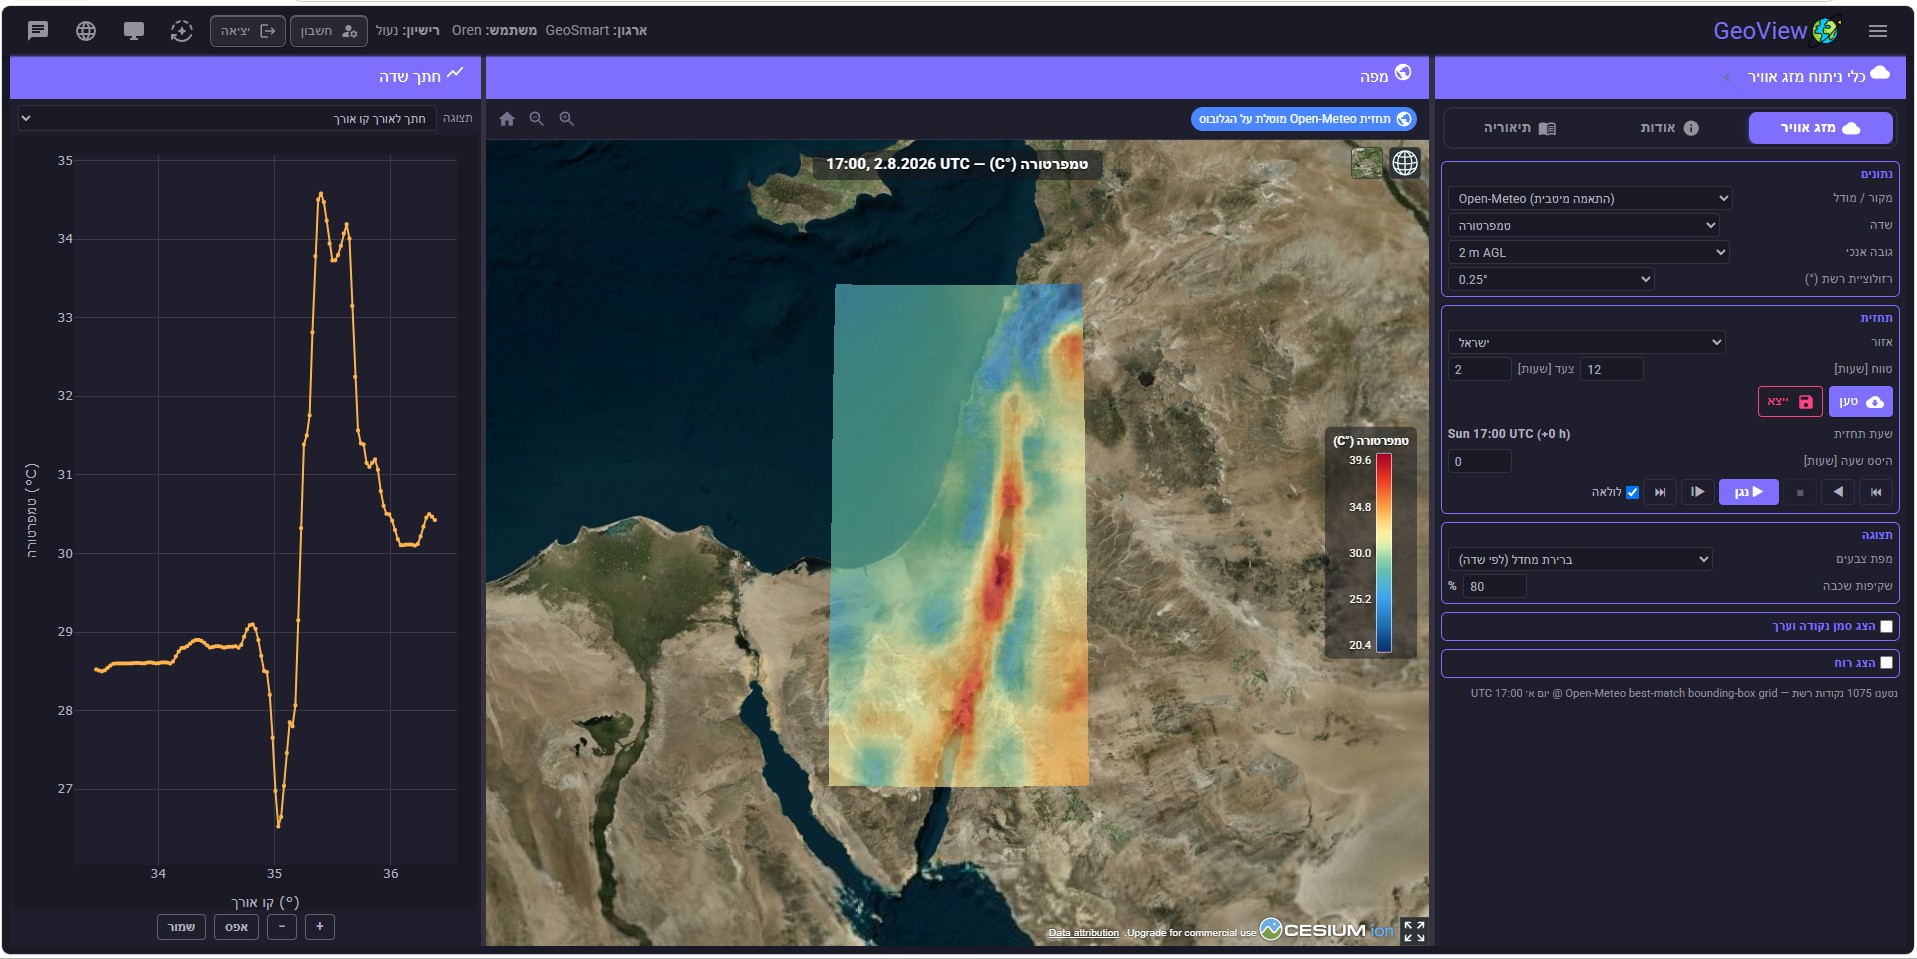Open the satellite imagery base layer picker

coord(1367,163)
